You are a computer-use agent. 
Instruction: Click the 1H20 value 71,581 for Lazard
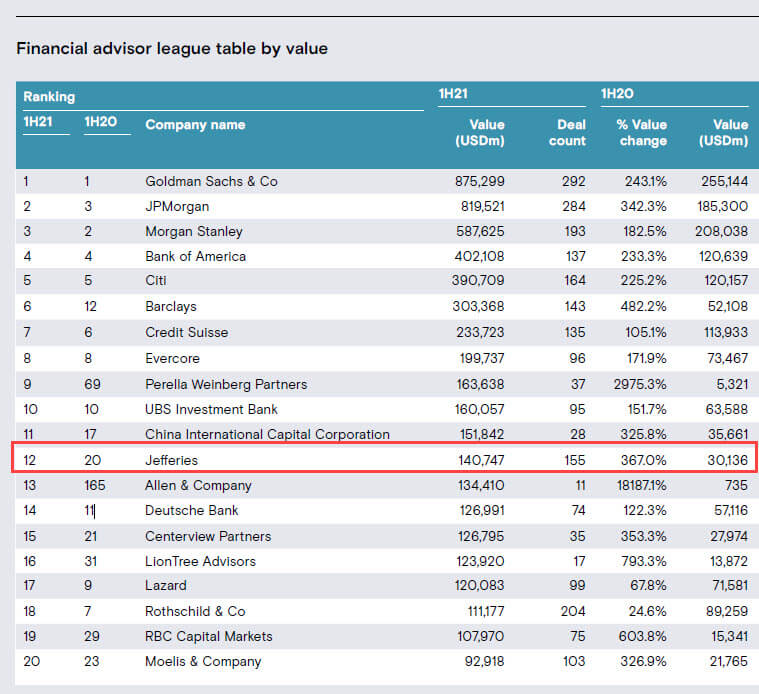click(x=730, y=586)
